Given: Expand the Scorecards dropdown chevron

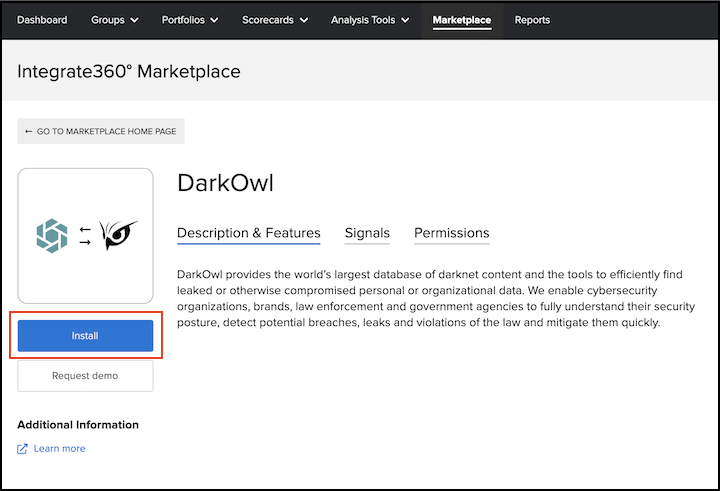Looking at the screenshot, I should point(304,20).
